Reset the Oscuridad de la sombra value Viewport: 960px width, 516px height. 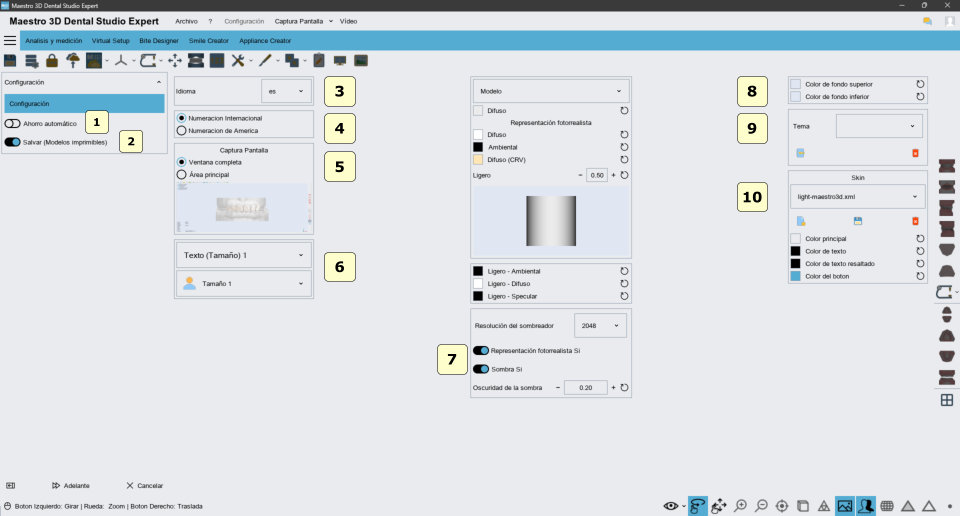(624, 387)
